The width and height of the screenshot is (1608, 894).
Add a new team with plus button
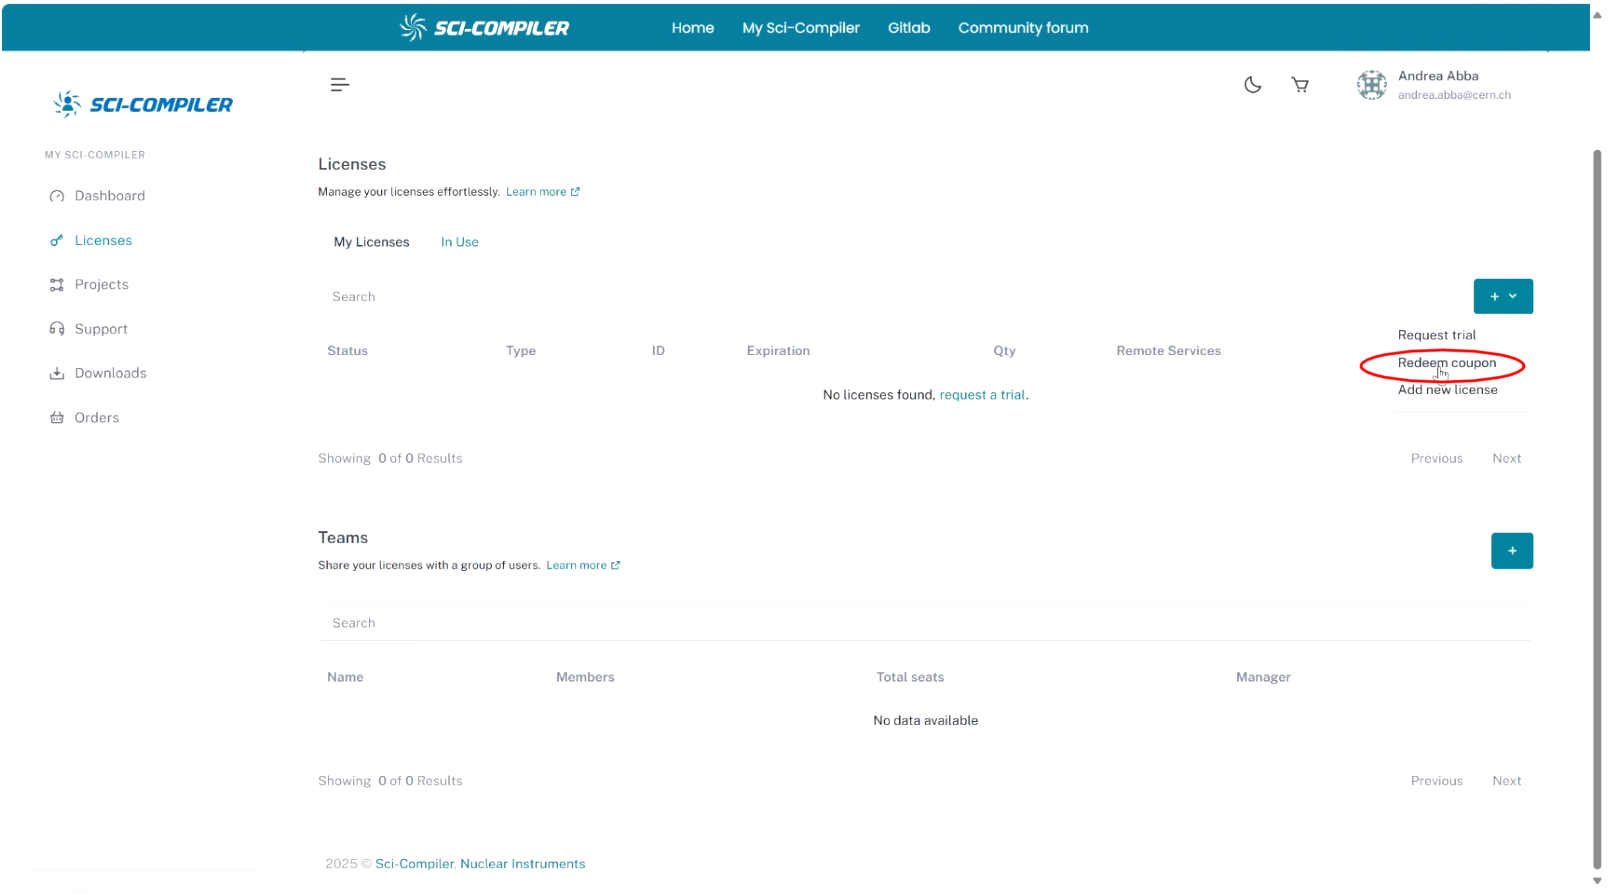[1512, 551]
